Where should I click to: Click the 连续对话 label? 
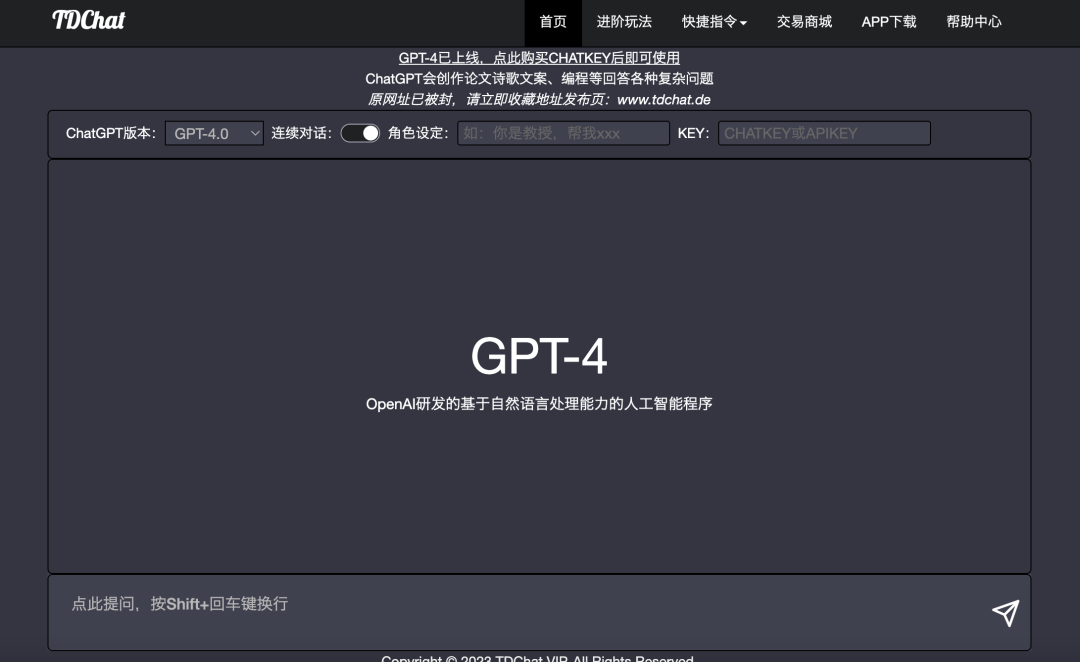301,133
